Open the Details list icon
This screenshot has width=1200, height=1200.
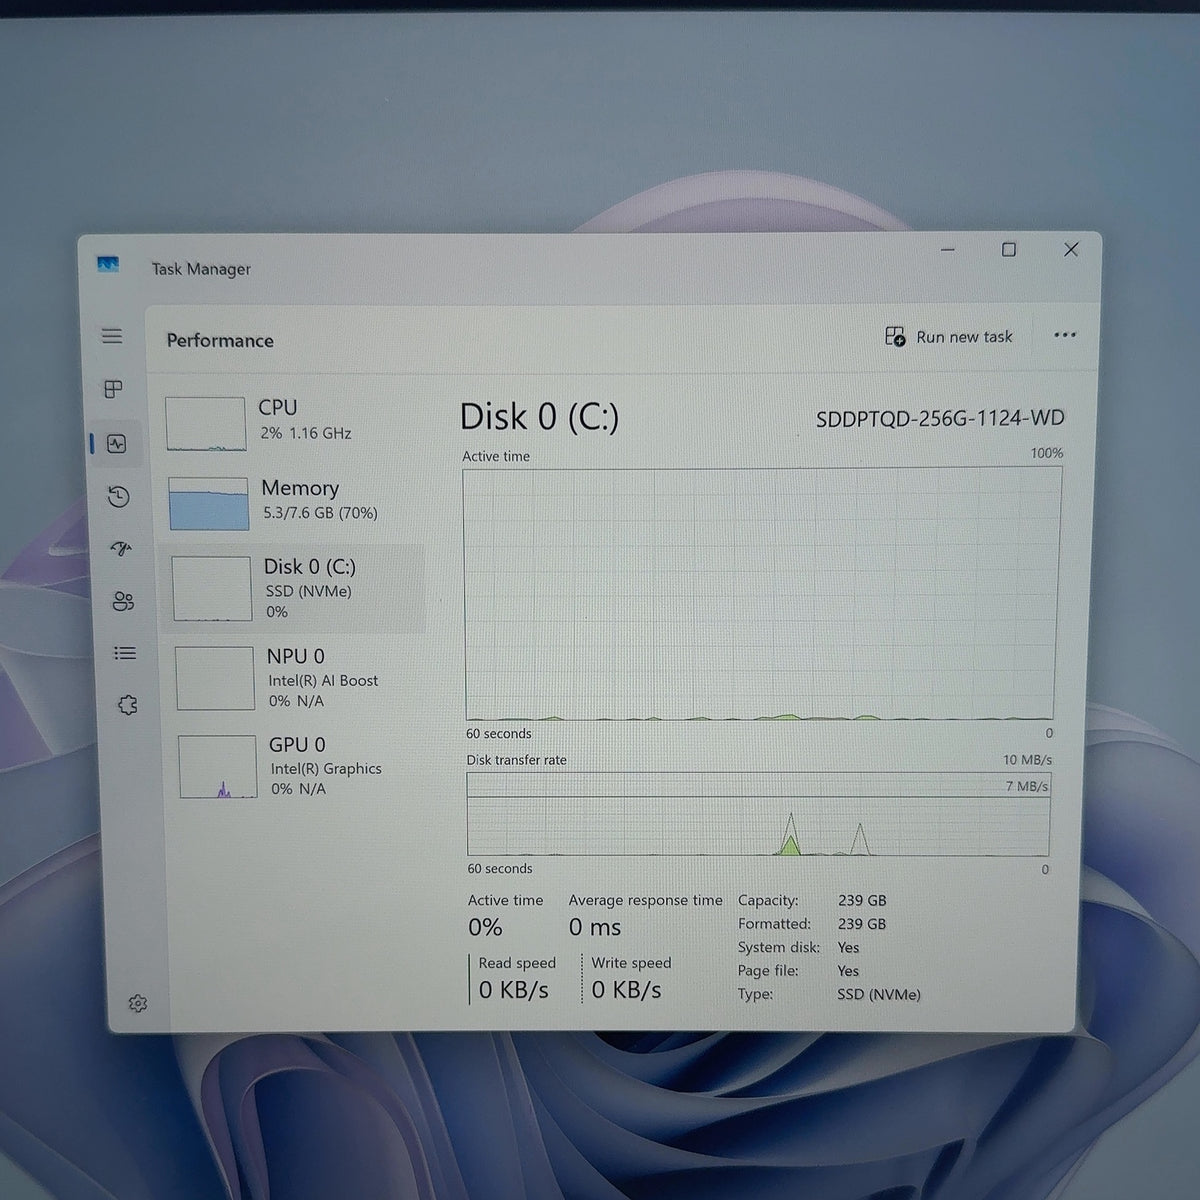125,653
